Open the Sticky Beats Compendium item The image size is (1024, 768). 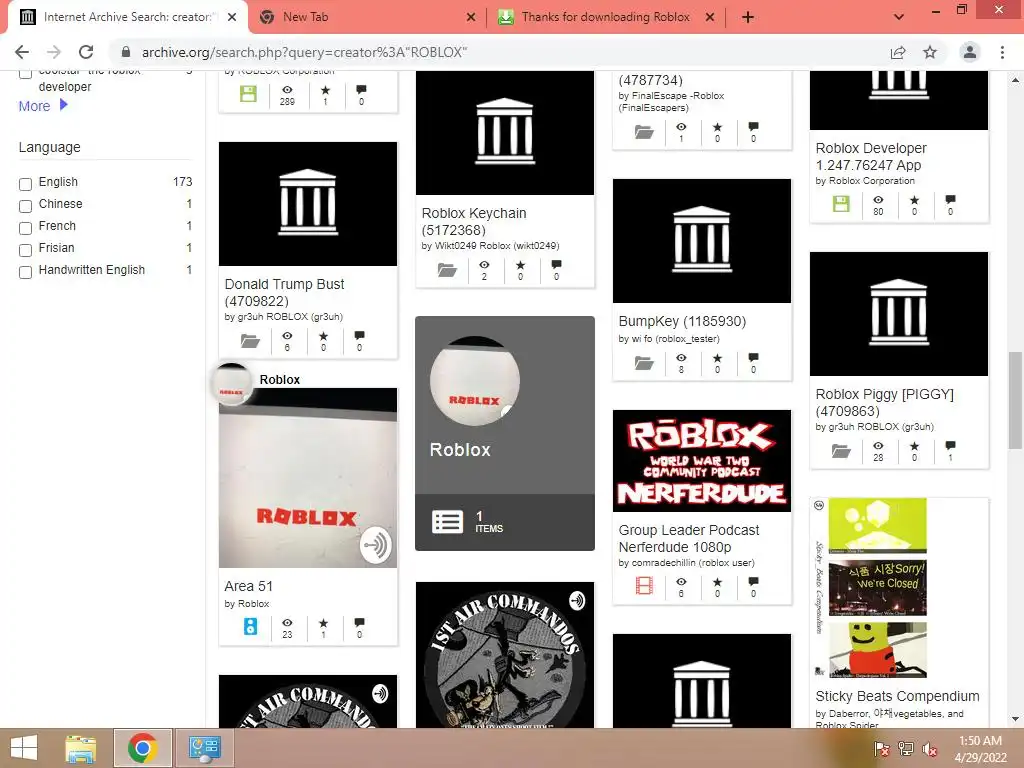[897, 696]
